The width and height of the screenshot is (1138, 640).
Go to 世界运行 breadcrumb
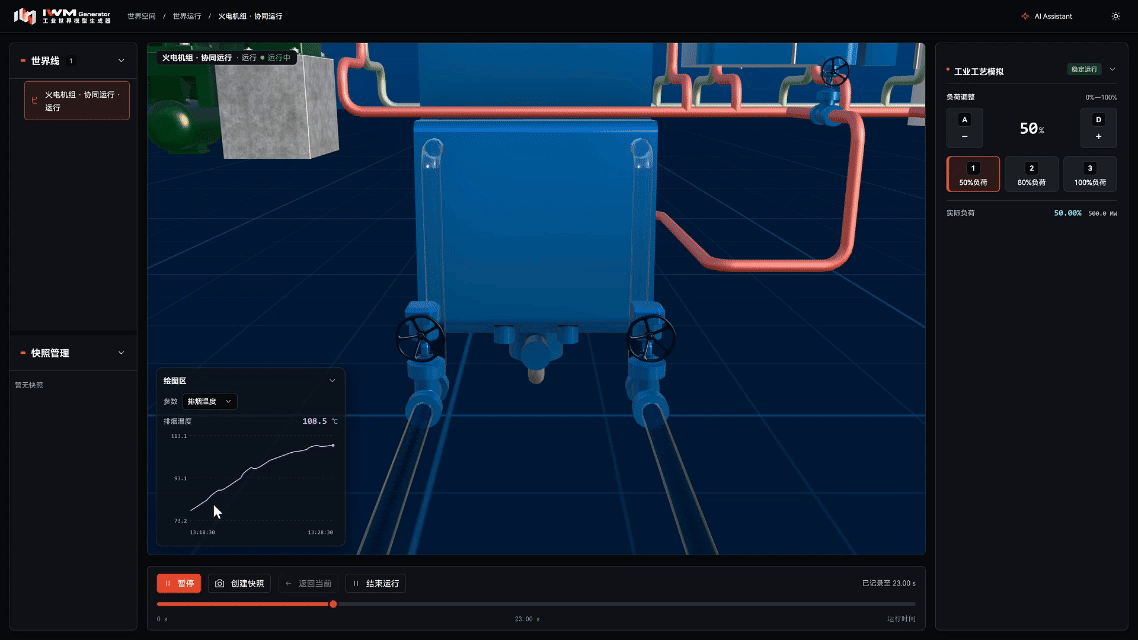point(187,16)
